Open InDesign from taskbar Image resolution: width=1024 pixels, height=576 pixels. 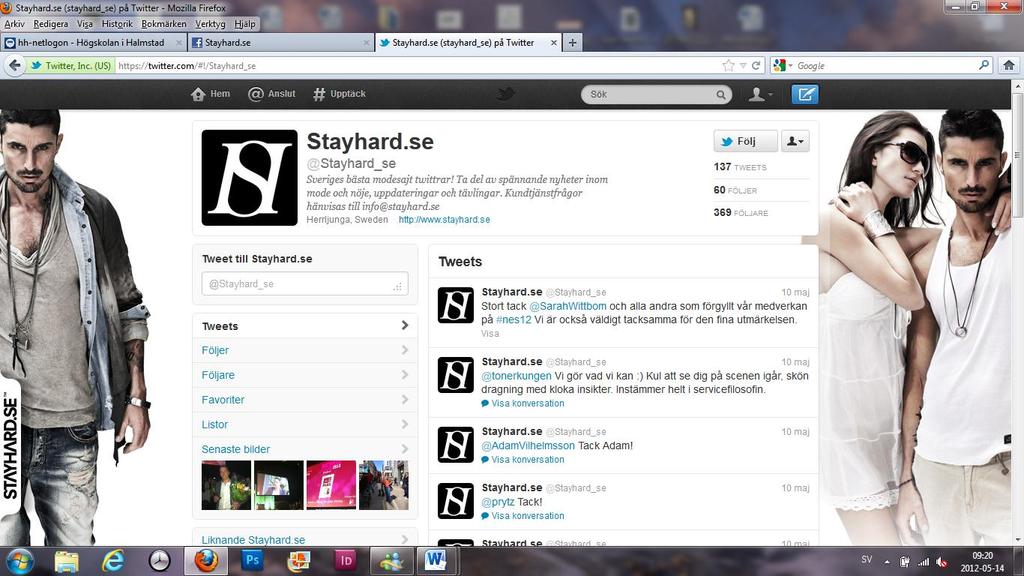click(x=345, y=560)
